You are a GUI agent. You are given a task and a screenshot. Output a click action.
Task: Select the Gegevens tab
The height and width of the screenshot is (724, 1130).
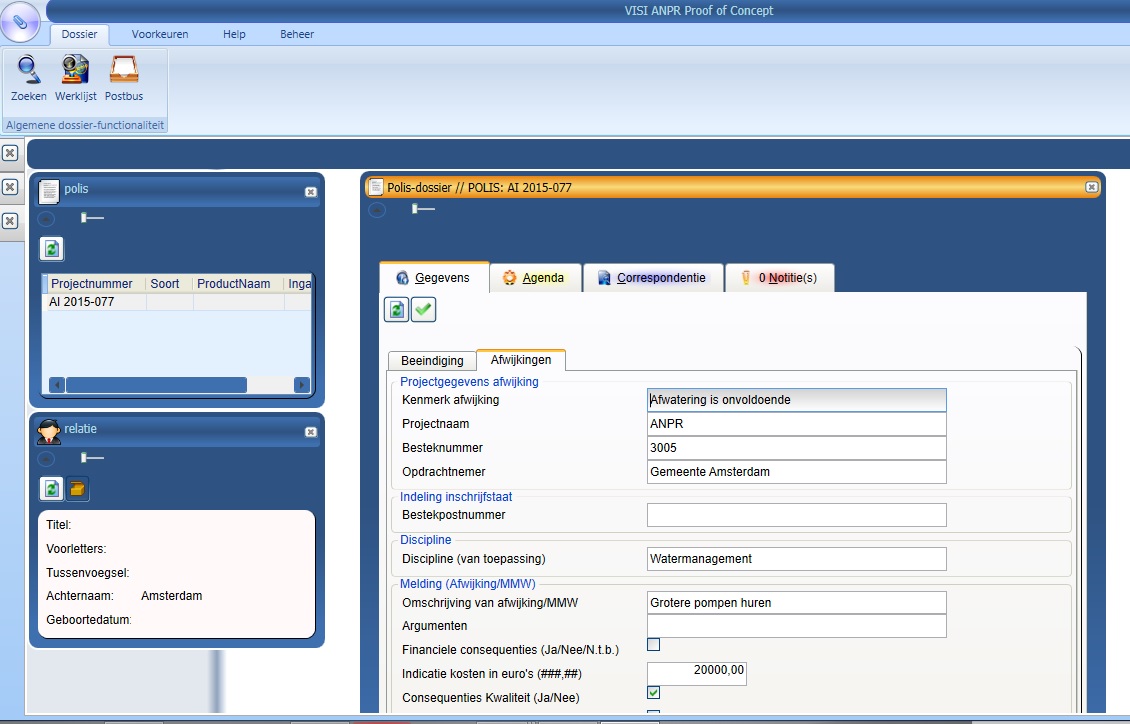coord(435,278)
